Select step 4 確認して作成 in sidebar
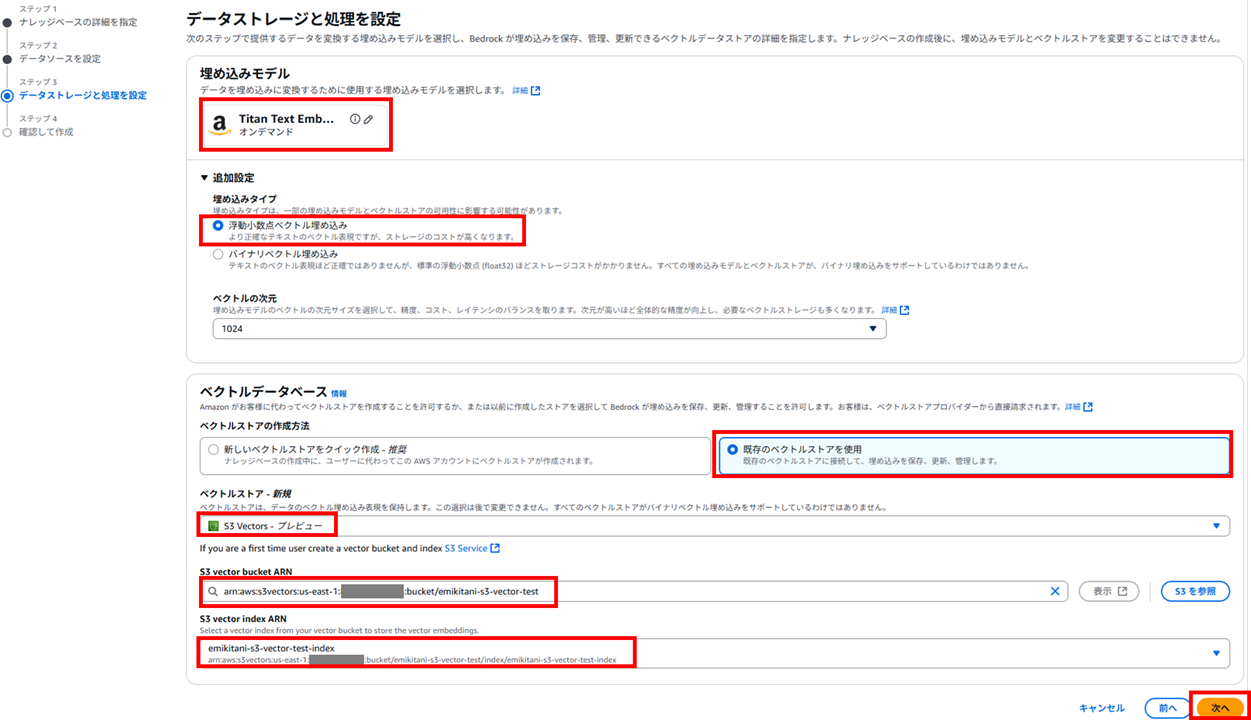 coord(46,132)
